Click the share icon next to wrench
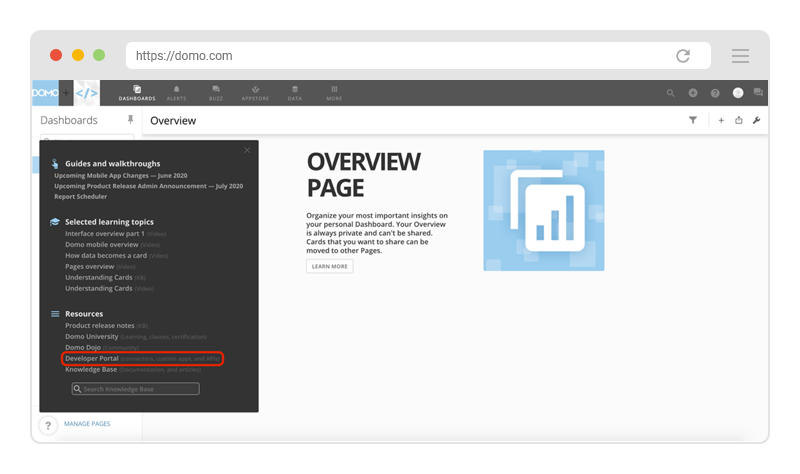This screenshot has width=800, height=474. (738, 120)
